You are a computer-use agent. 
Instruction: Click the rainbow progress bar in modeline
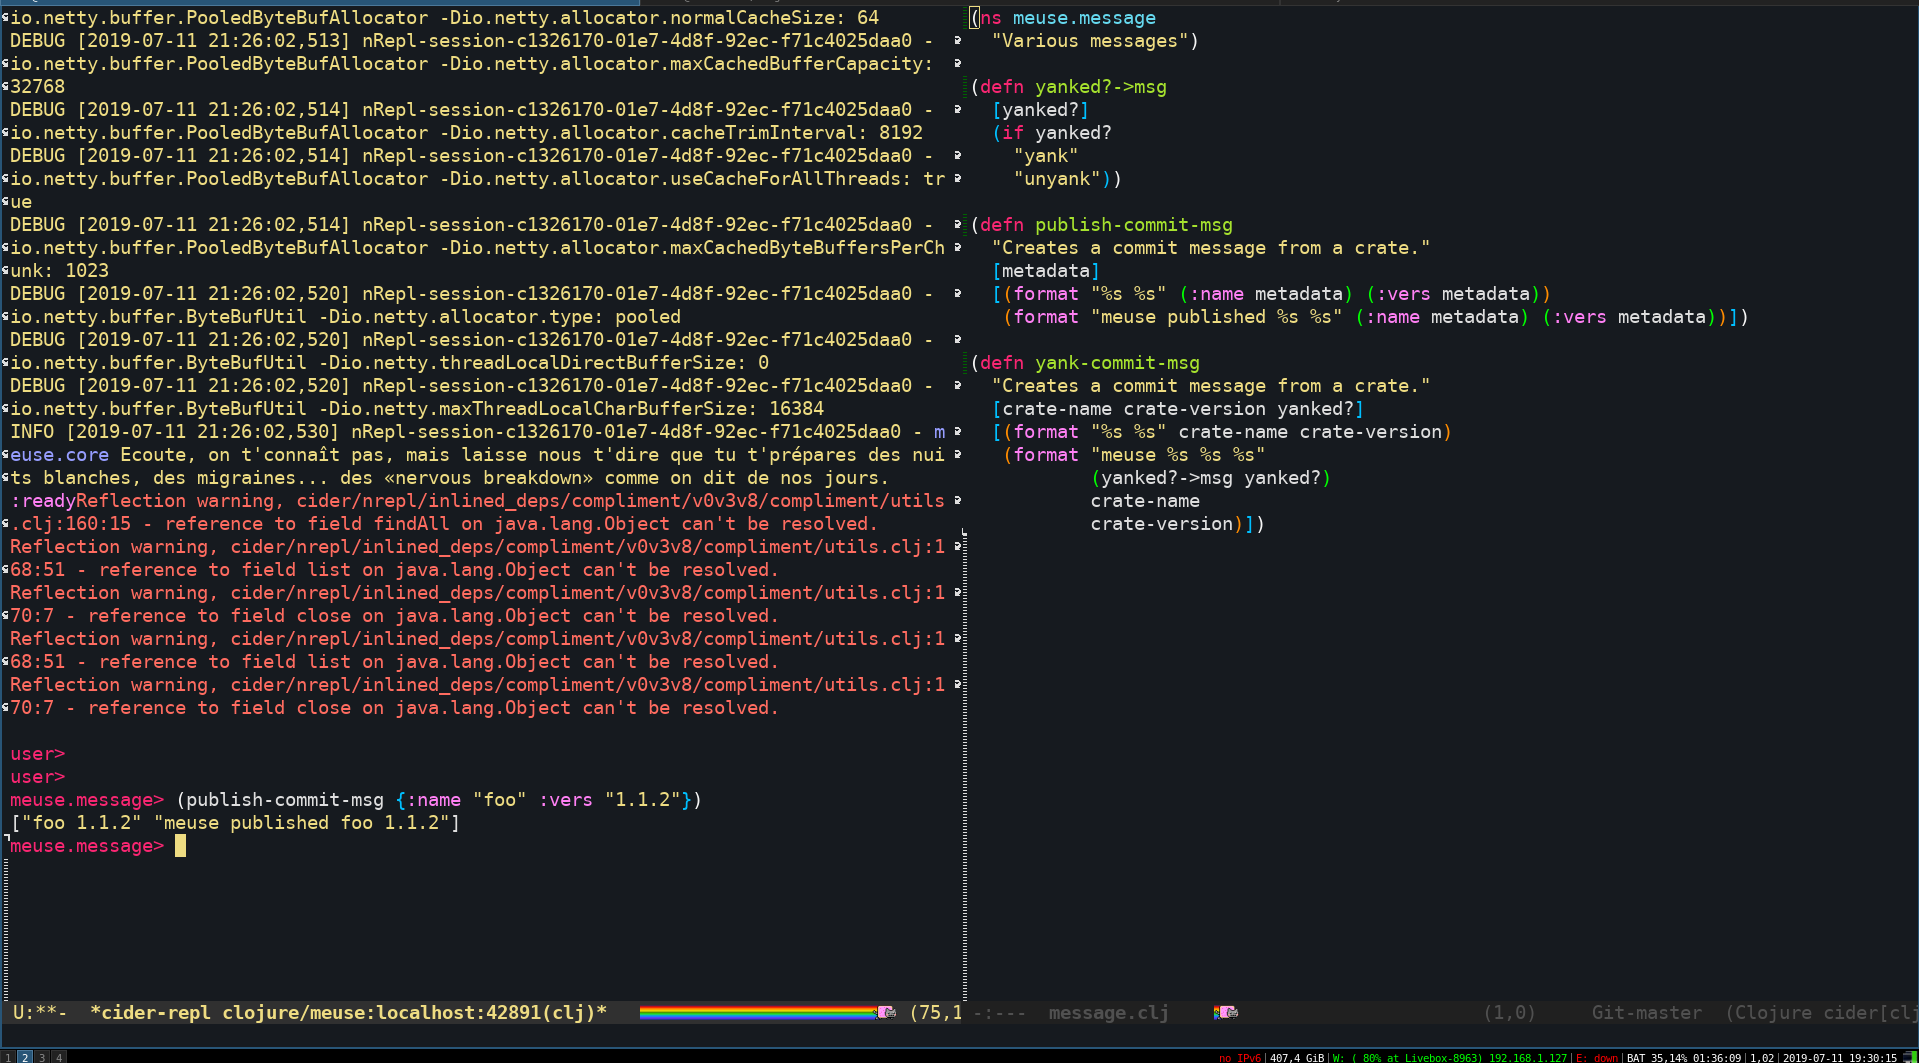coord(759,1013)
